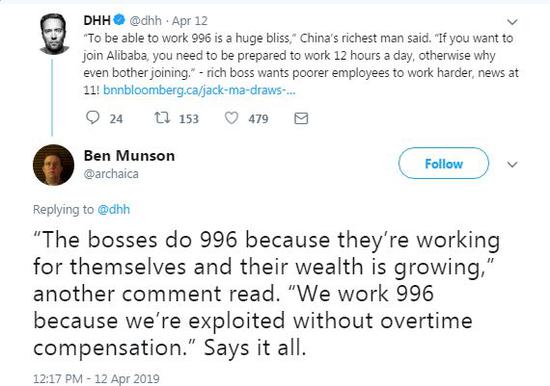550x386 pixels.
Task: Open Ben Munson's profile avatar
Action: (53, 165)
